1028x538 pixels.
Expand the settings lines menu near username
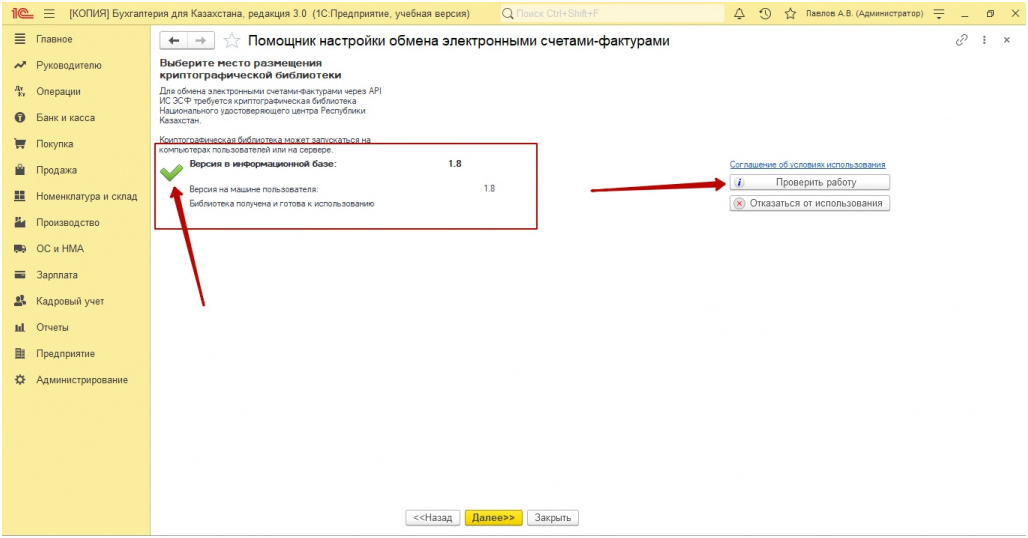[x=939, y=13]
